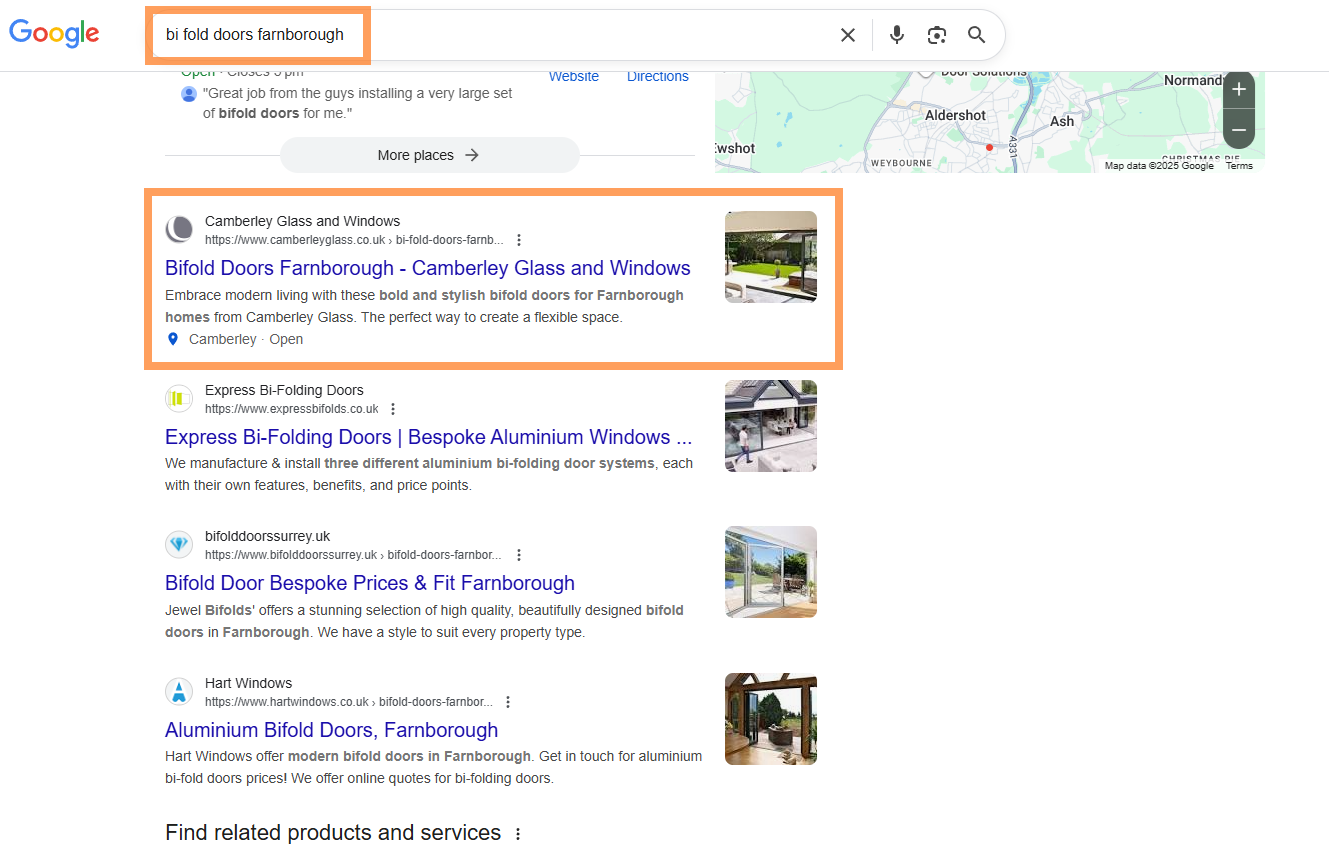Click the Website link for the business
This screenshot has height=856, width=1329.
coord(574,77)
